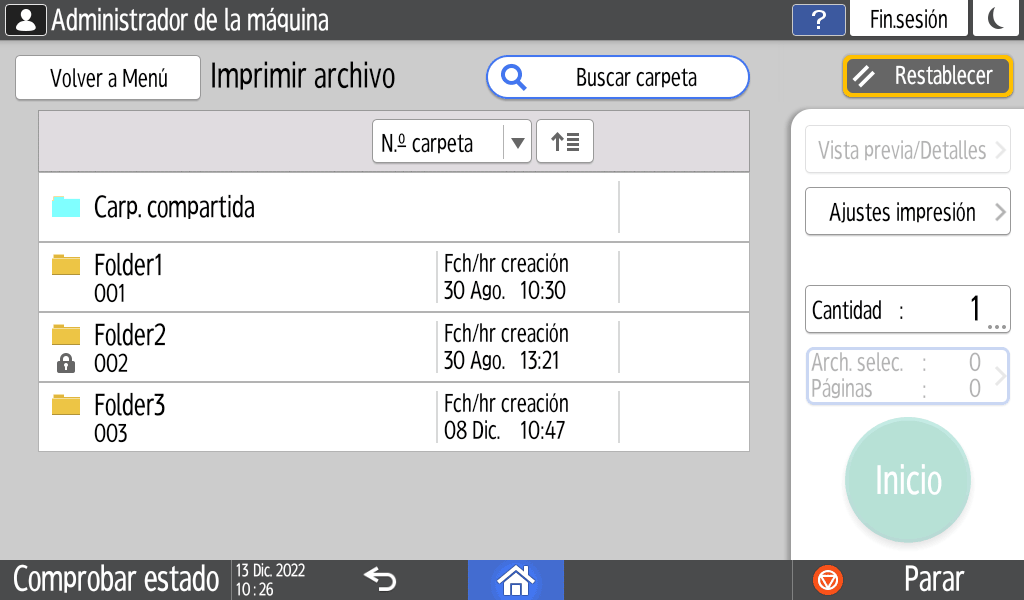The image size is (1024, 600).
Task: Expand Ajustes impresión settings
Action: click(907, 212)
